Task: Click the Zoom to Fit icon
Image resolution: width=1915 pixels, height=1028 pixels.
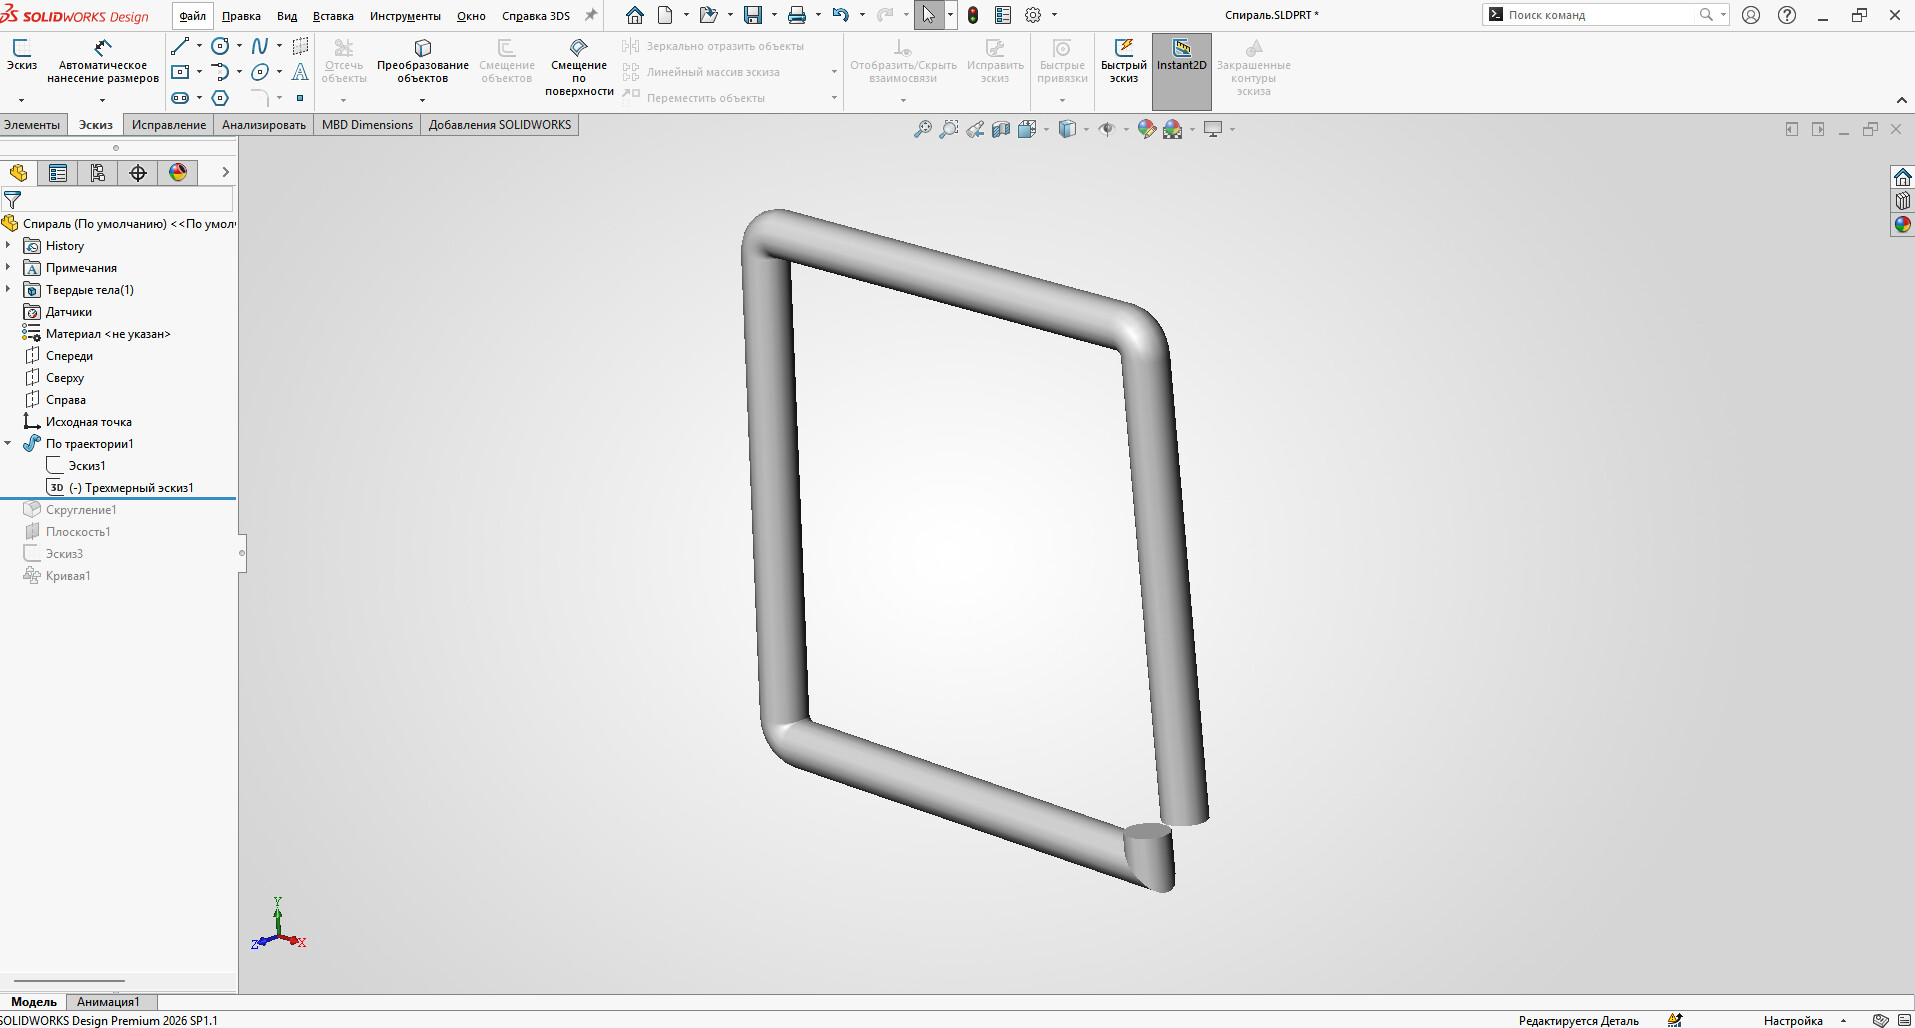Action: 922,129
